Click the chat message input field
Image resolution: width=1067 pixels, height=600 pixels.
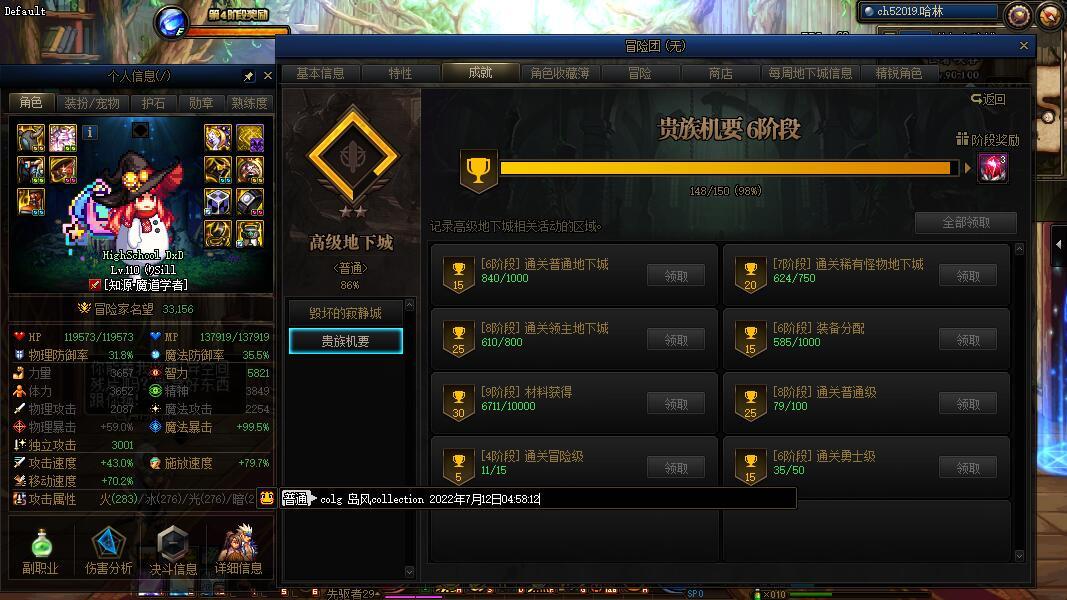[555, 499]
